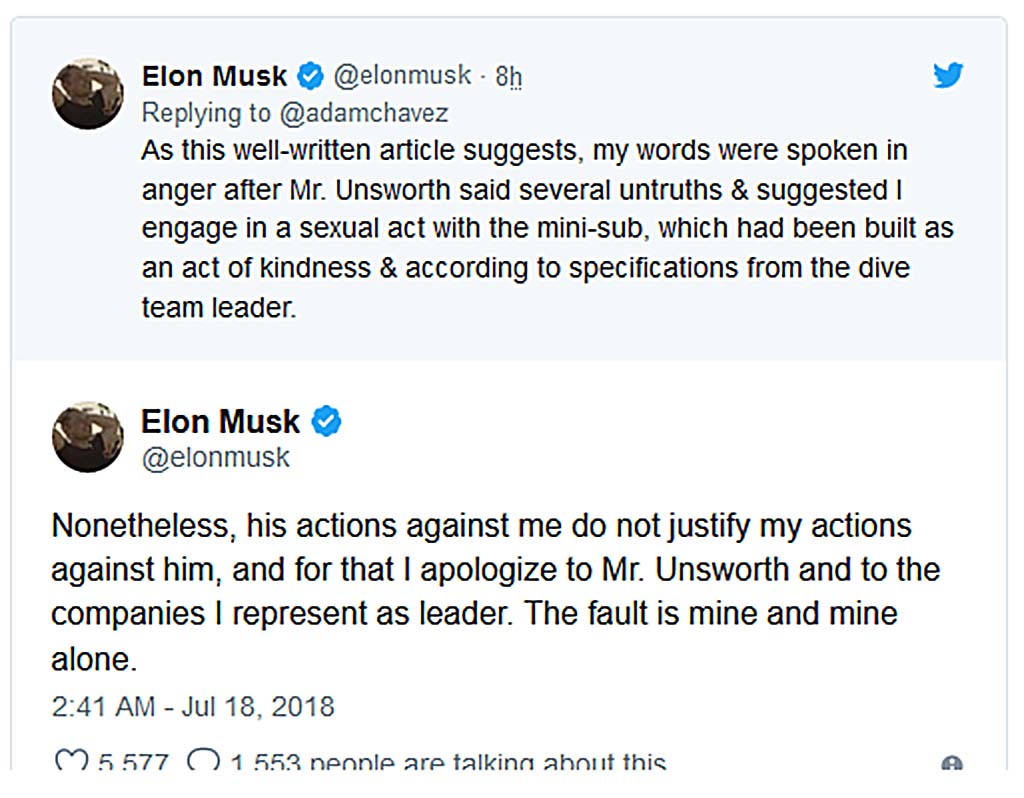Viewport: 1024px width, 798px height.
Task: Click the 5,577 likes count
Action: [x=133, y=761]
